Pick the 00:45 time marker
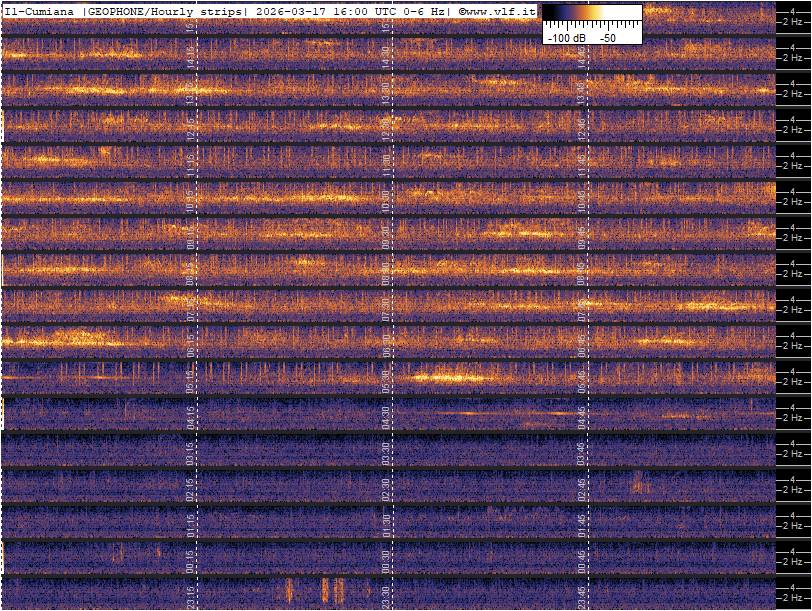 [x=581, y=560]
